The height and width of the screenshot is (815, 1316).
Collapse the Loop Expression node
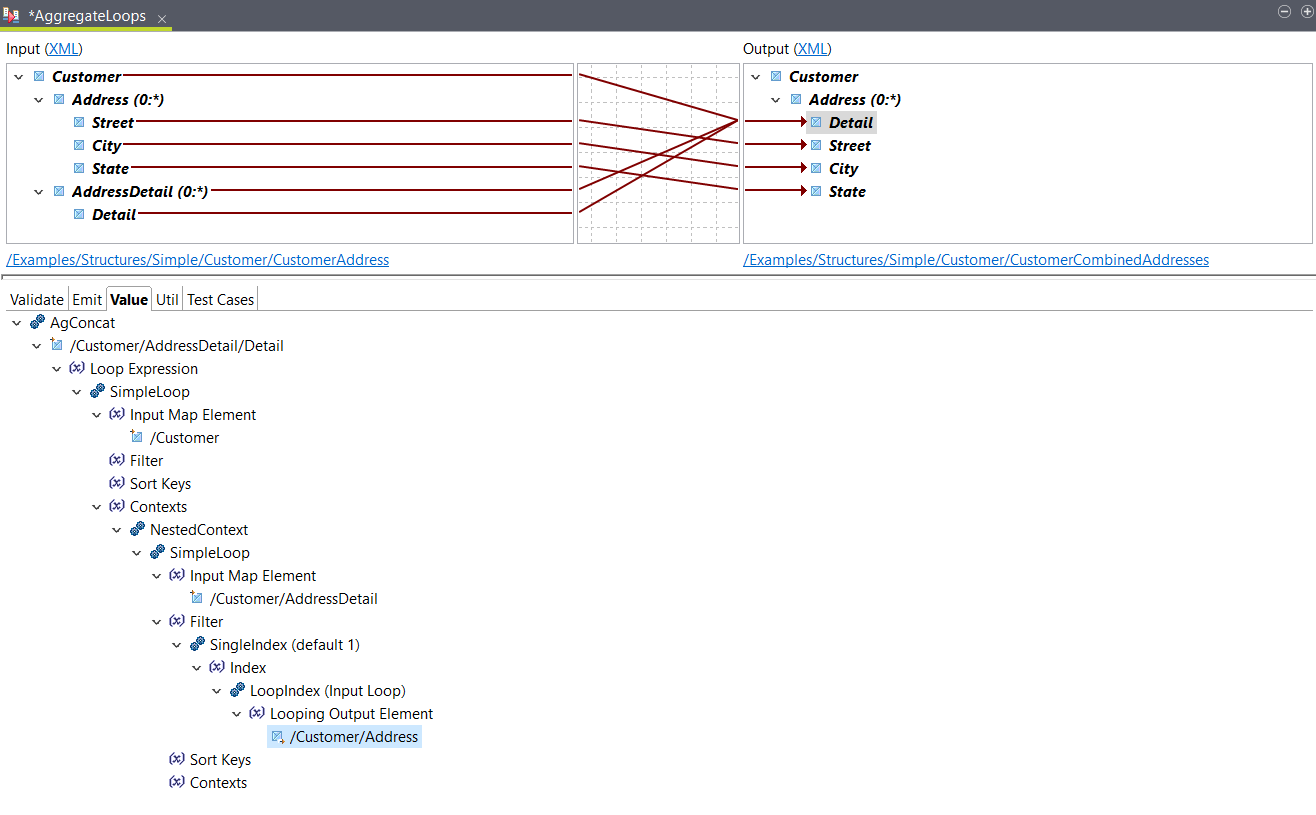tap(57, 368)
